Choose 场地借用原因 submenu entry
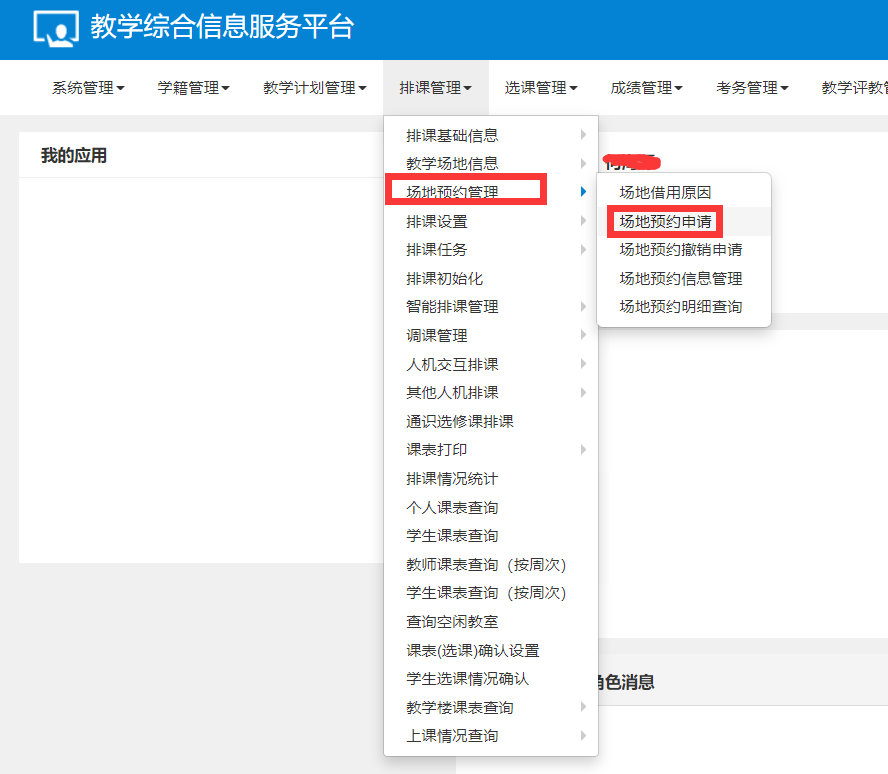This screenshot has width=888, height=774. 665,193
